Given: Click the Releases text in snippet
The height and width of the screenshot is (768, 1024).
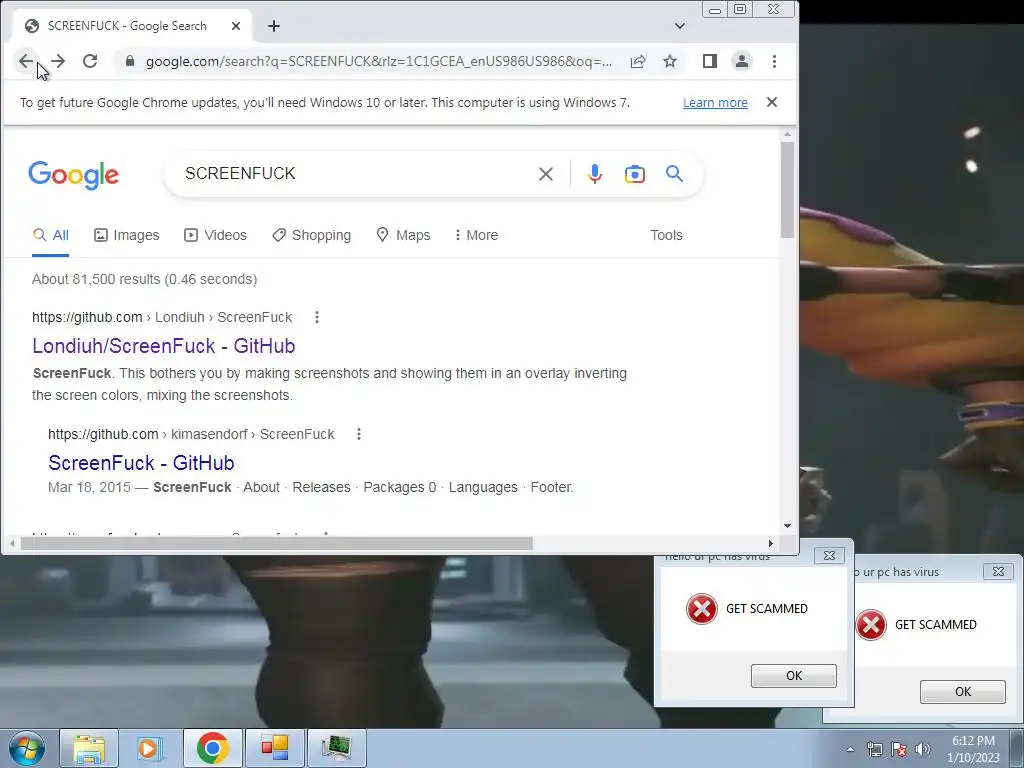Looking at the screenshot, I should 321,487.
